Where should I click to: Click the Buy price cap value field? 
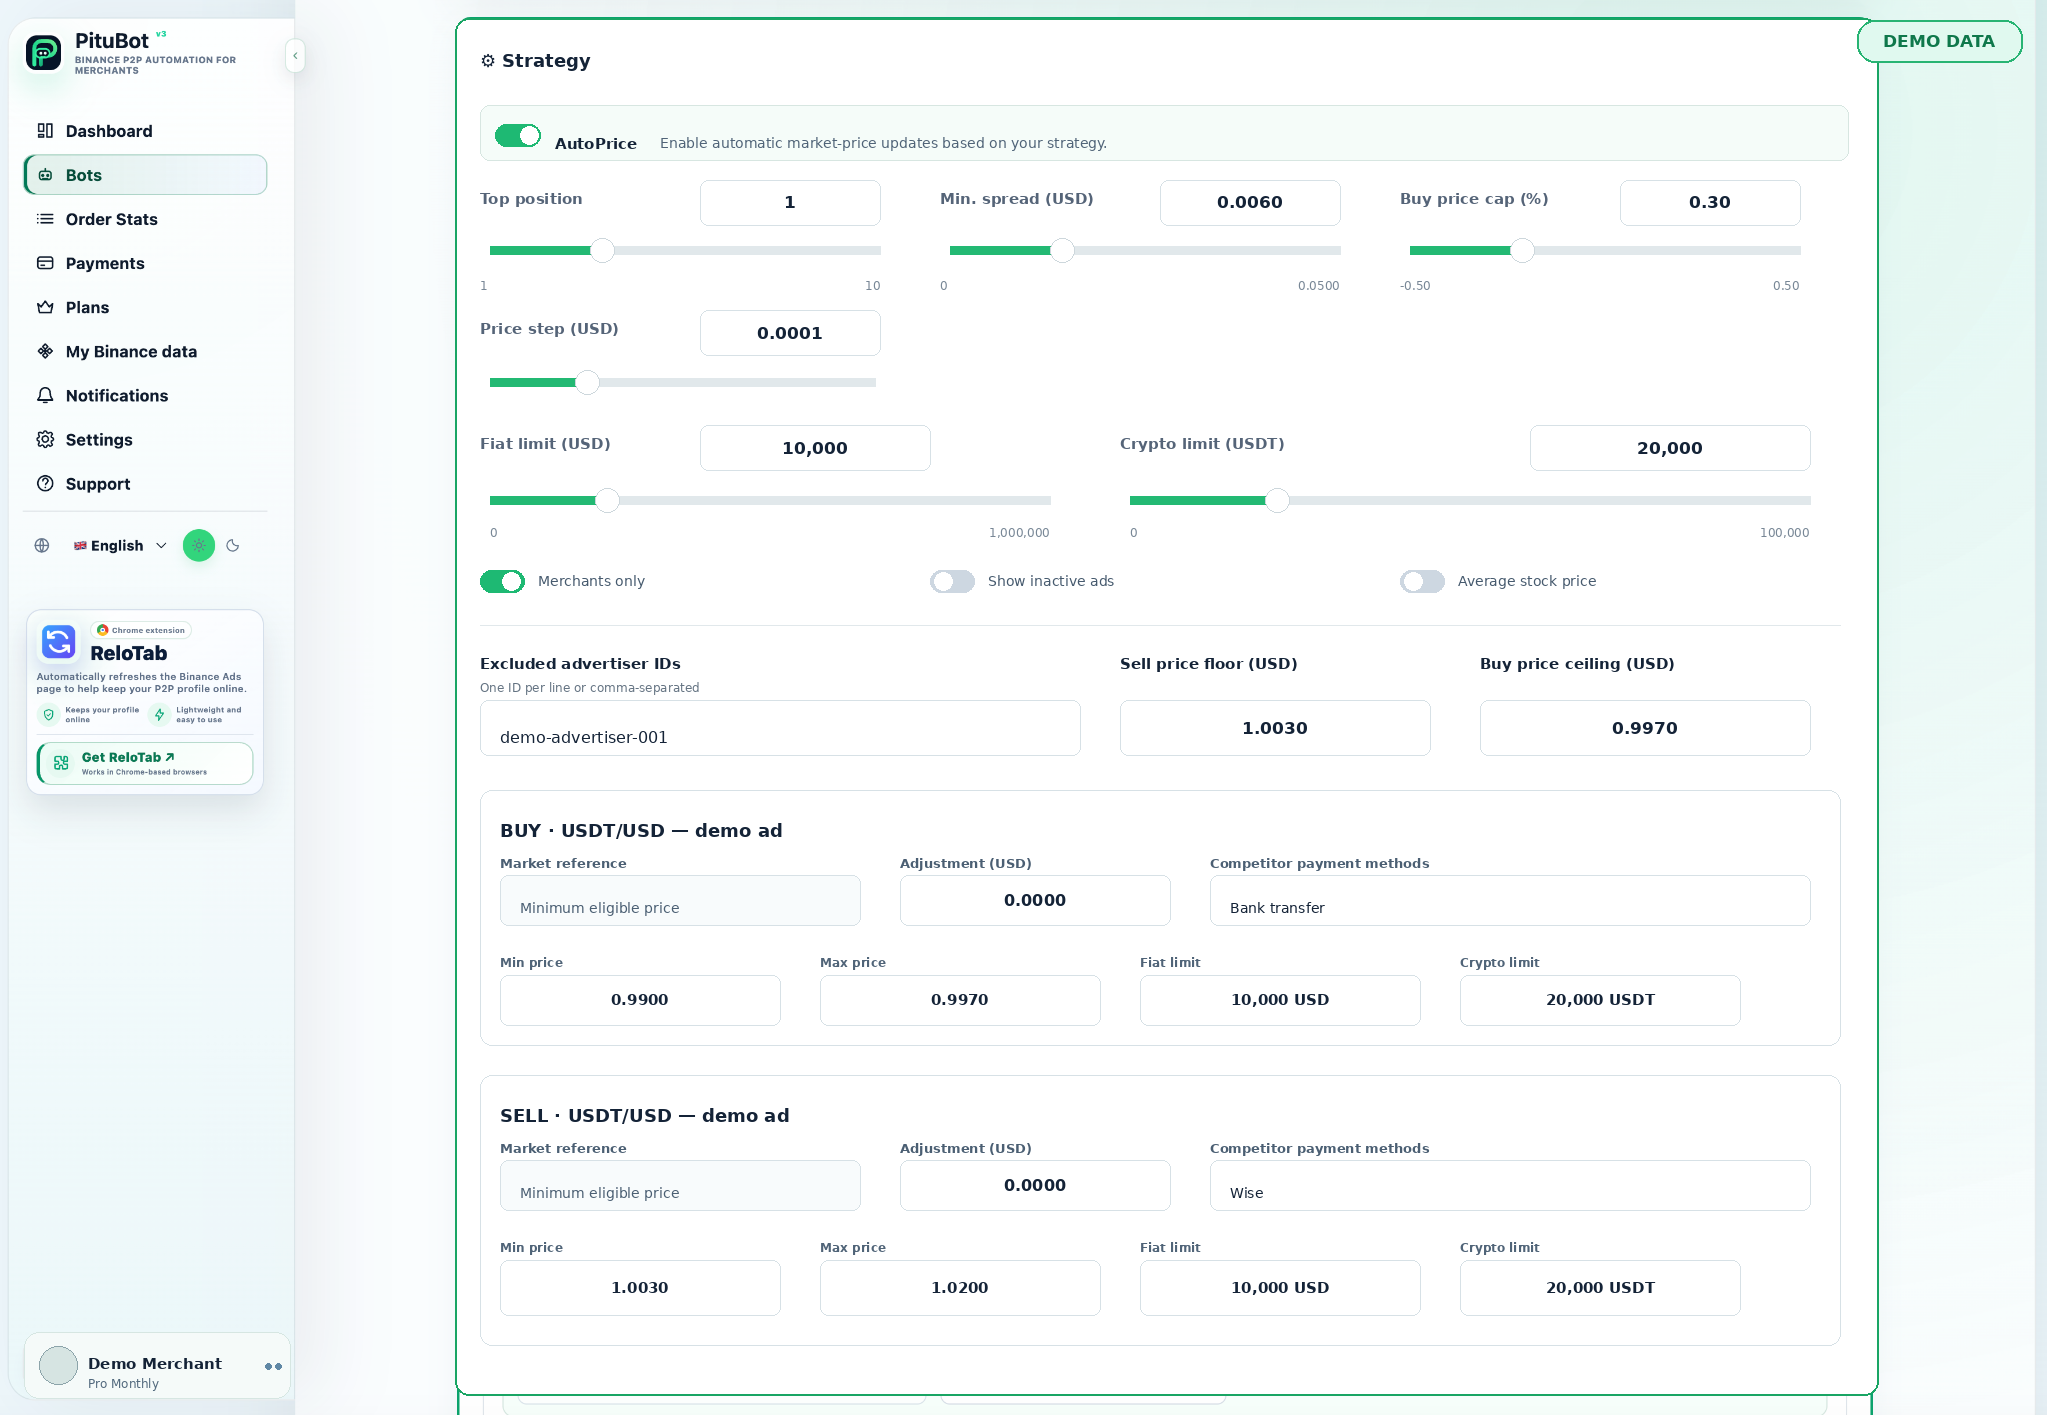[1710, 203]
